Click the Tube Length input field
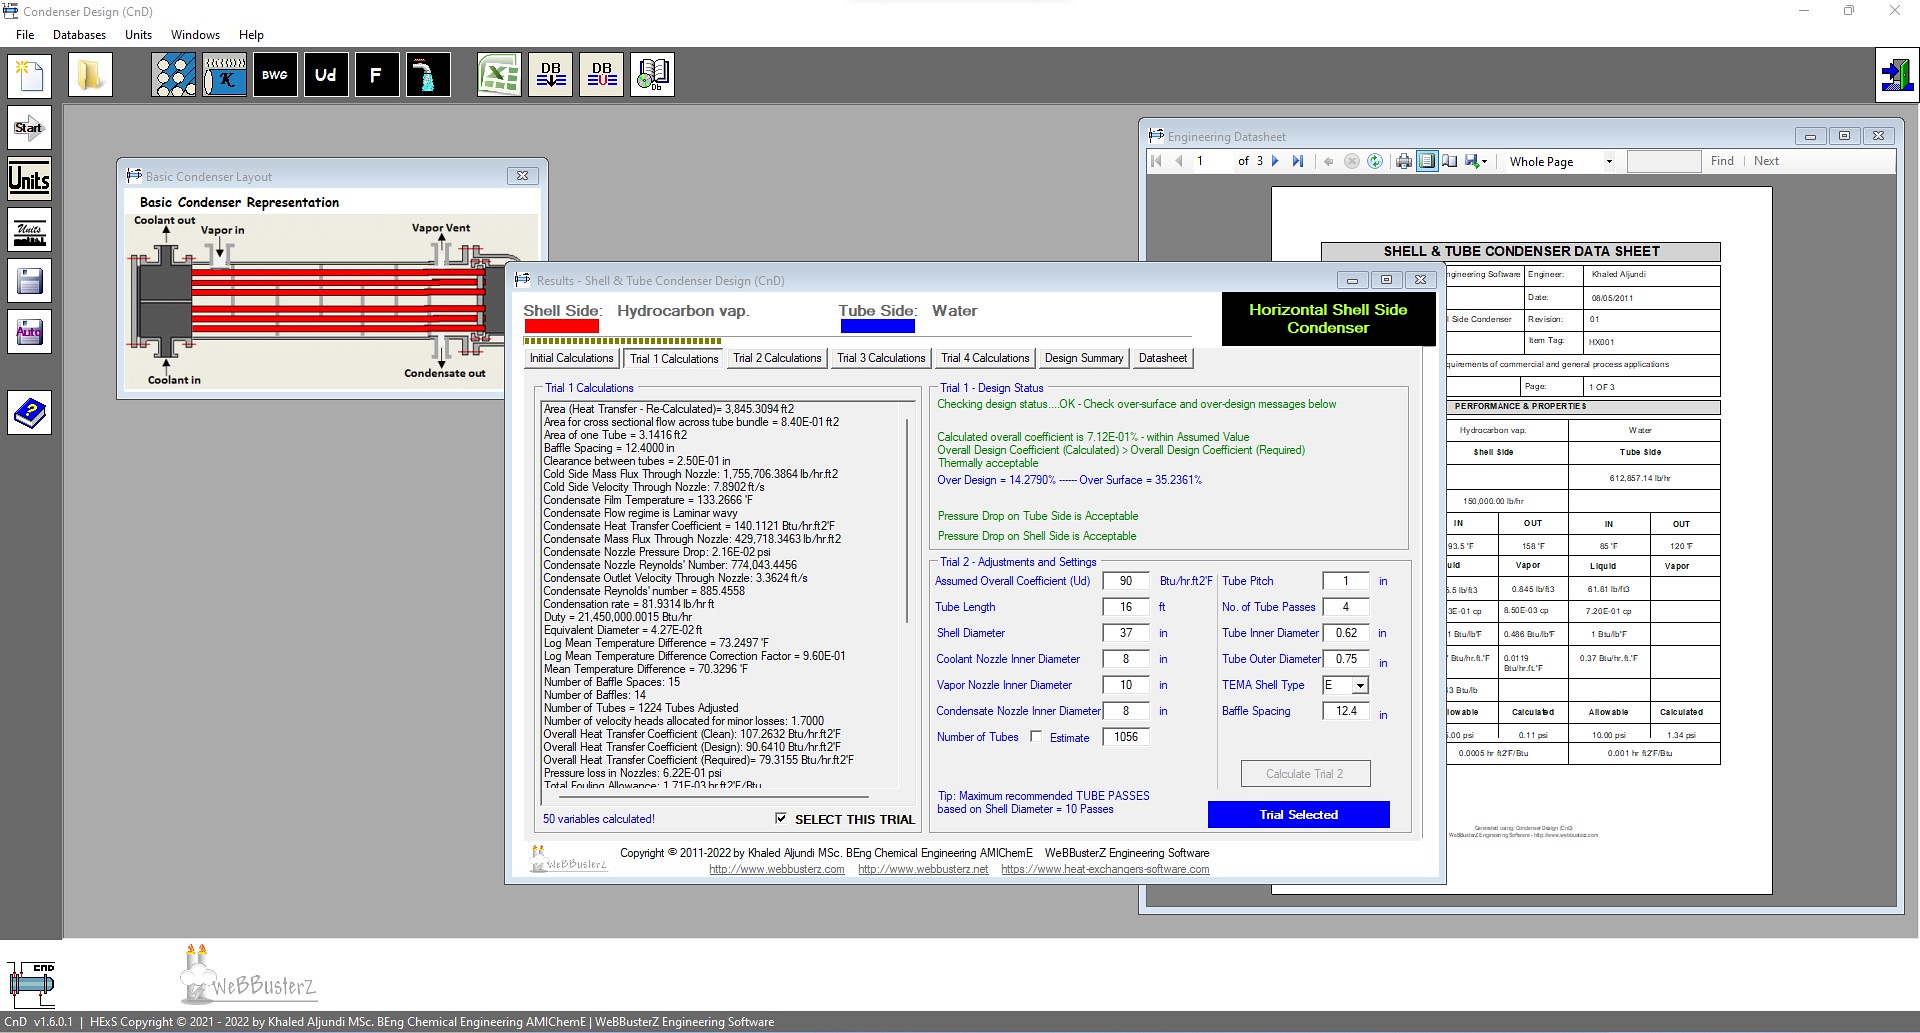The image size is (1920, 1033). coord(1125,607)
